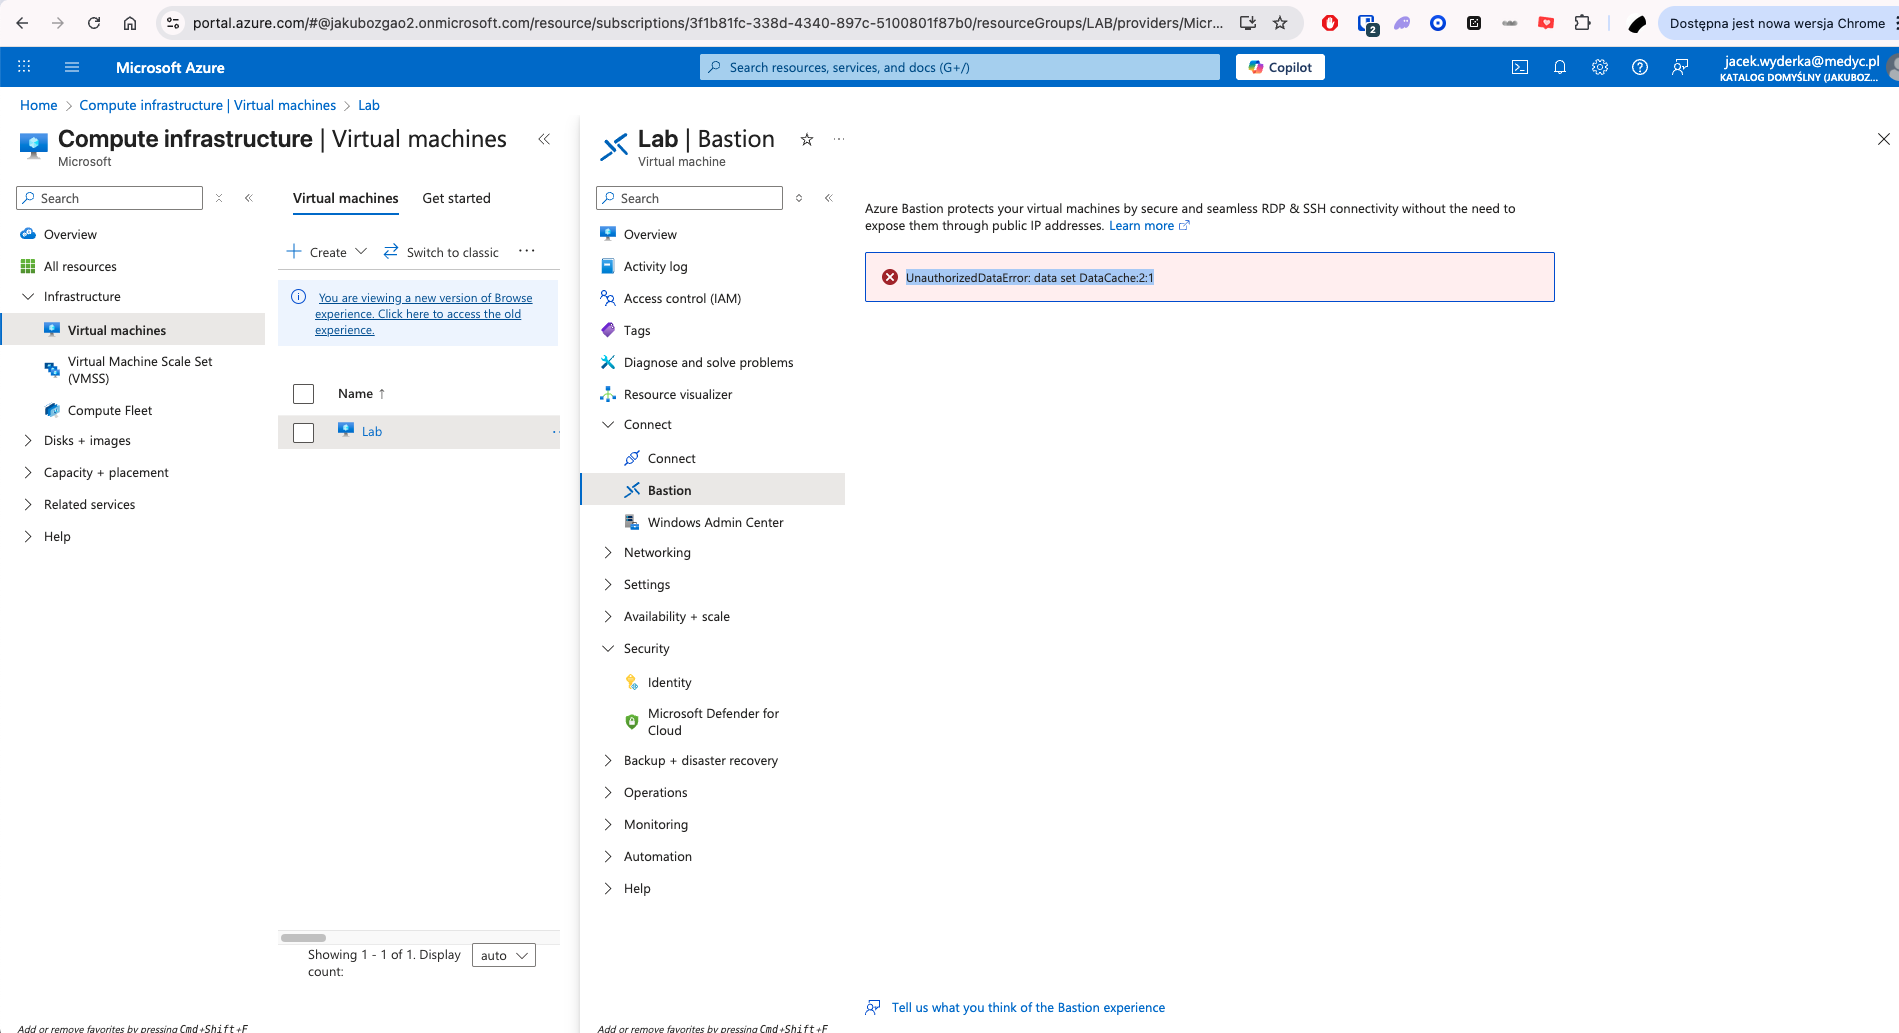
Task: Open Microsoft Defender for Cloud
Action: pos(713,722)
